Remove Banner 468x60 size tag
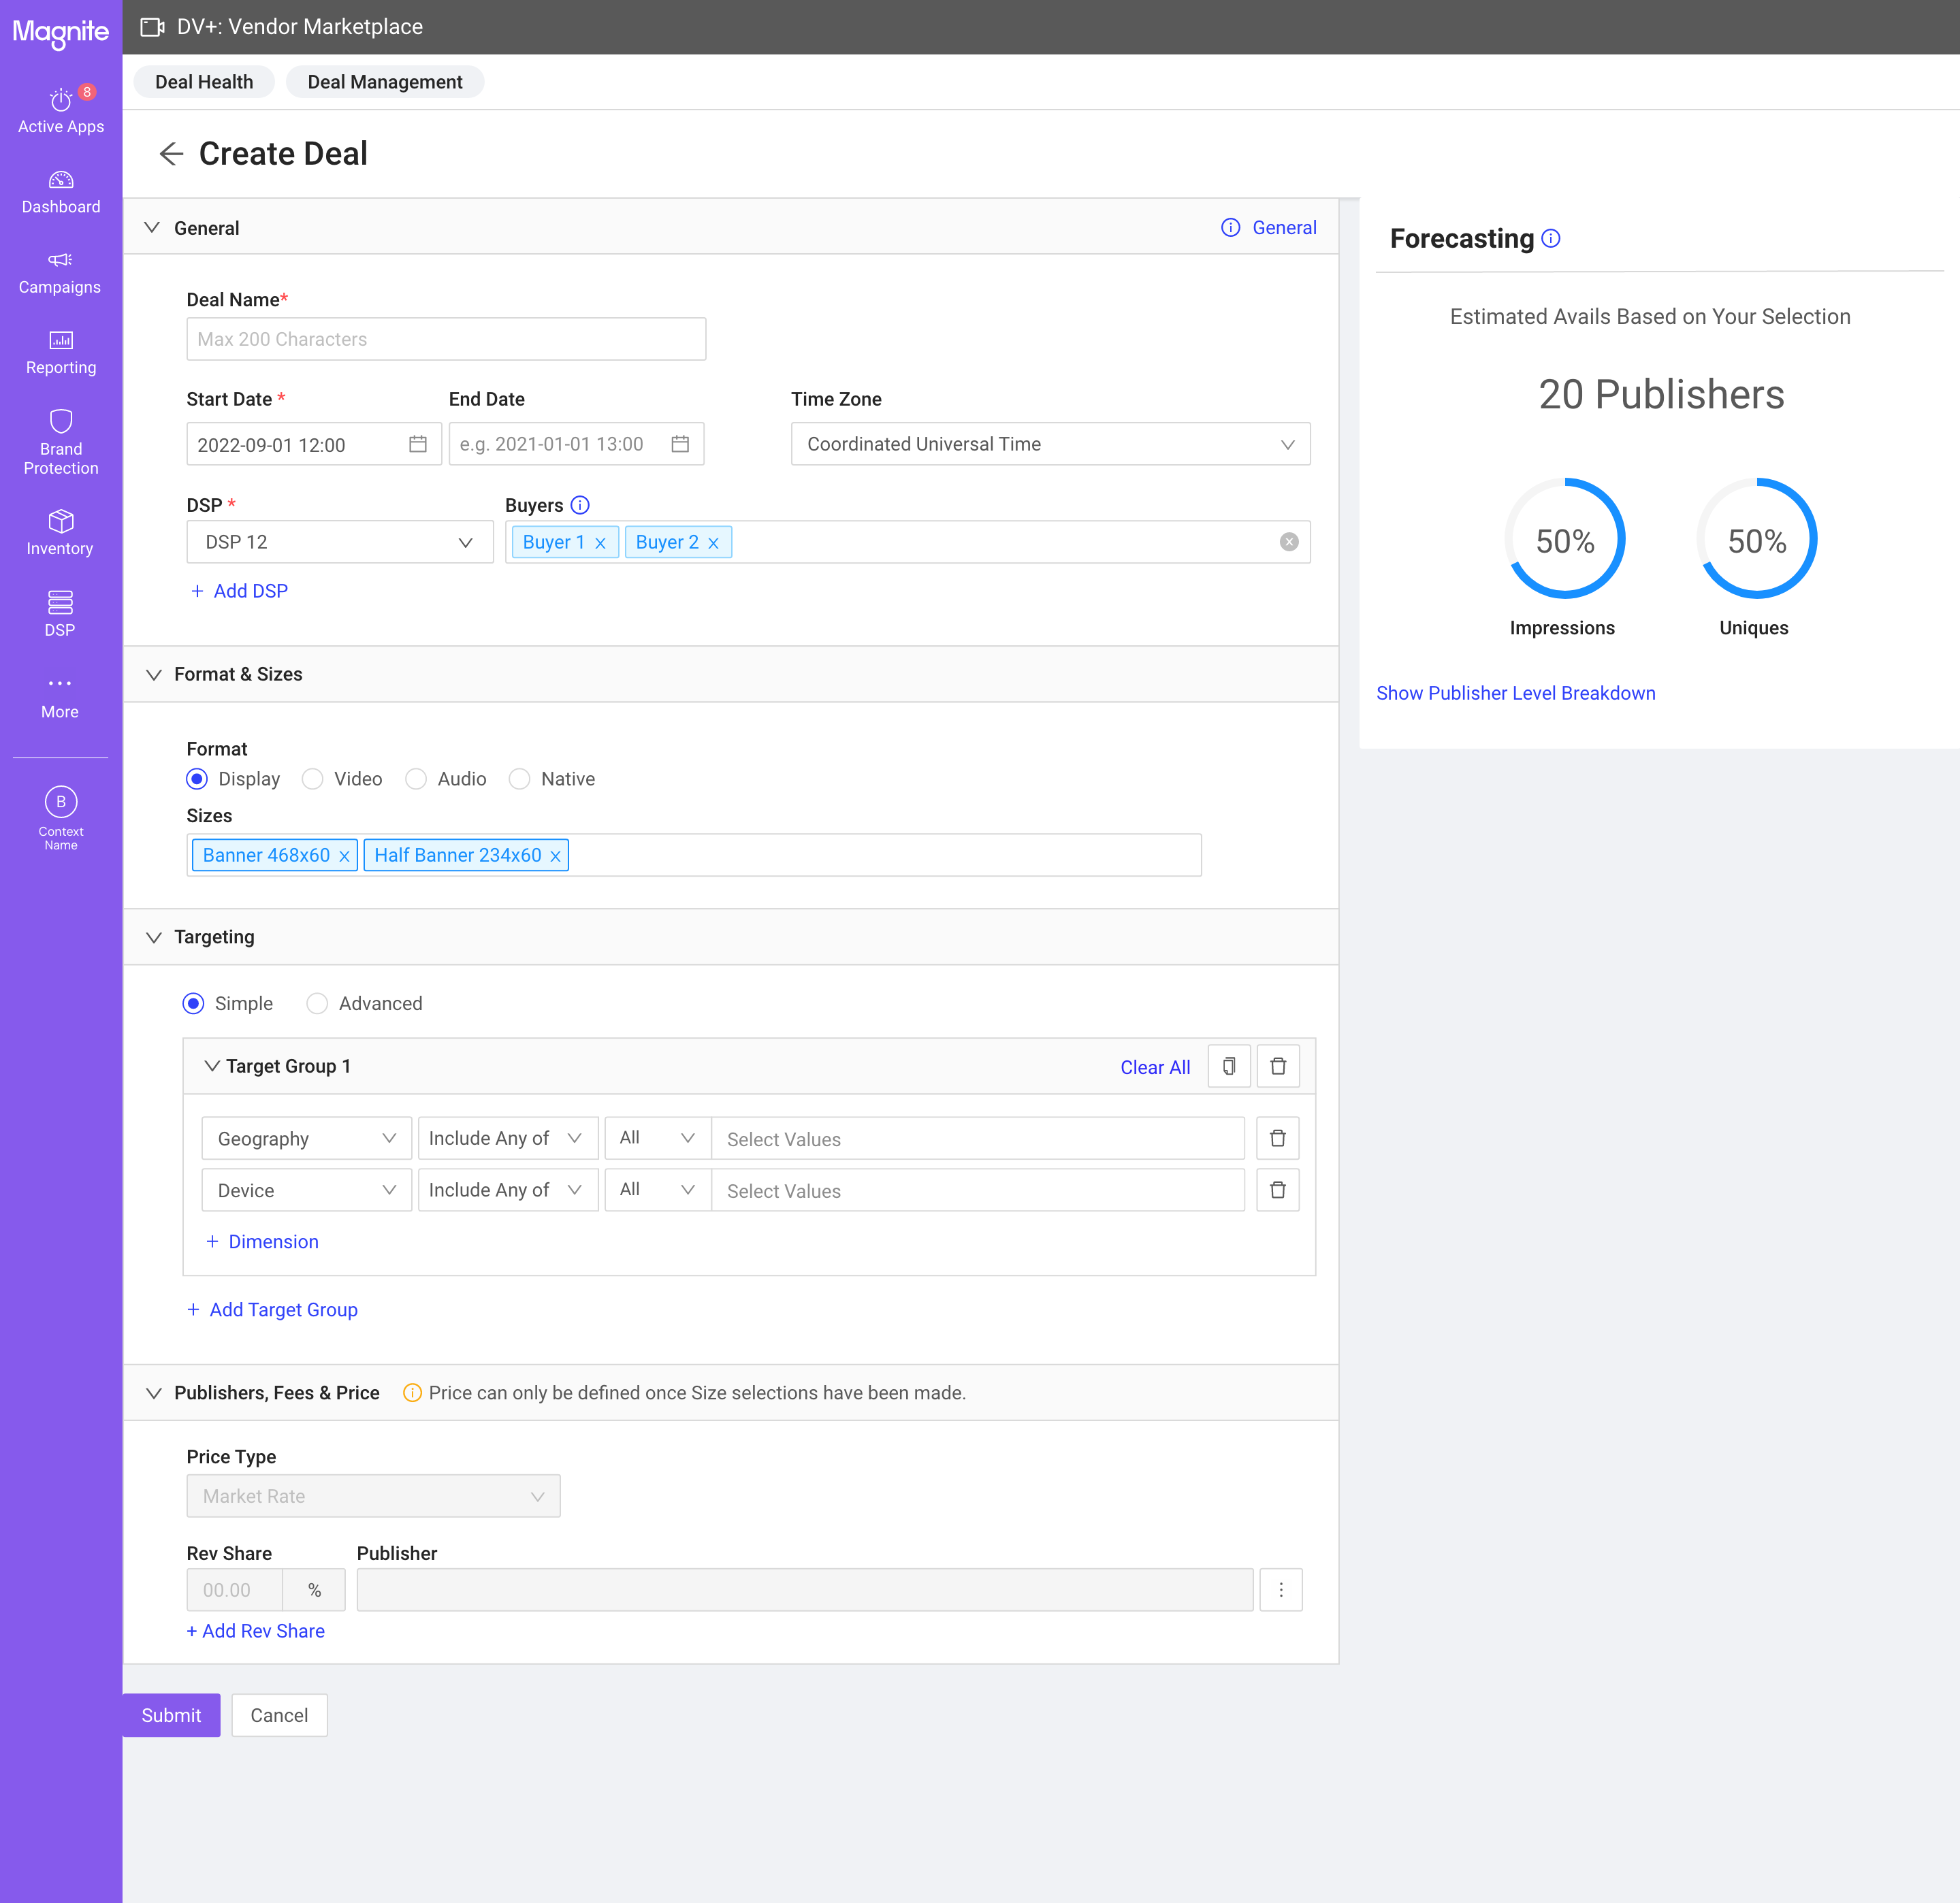The width and height of the screenshot is (1960, 1903). [344, 856]
